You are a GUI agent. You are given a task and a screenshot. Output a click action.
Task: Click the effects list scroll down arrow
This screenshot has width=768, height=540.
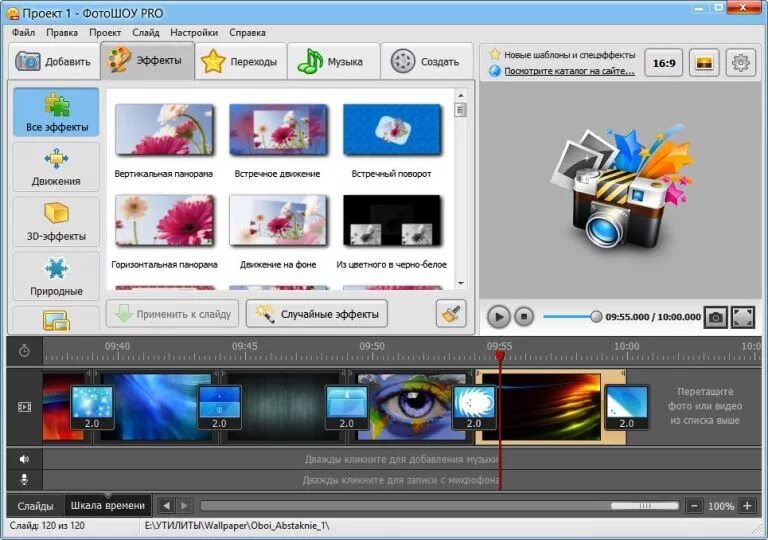[460, 283]
